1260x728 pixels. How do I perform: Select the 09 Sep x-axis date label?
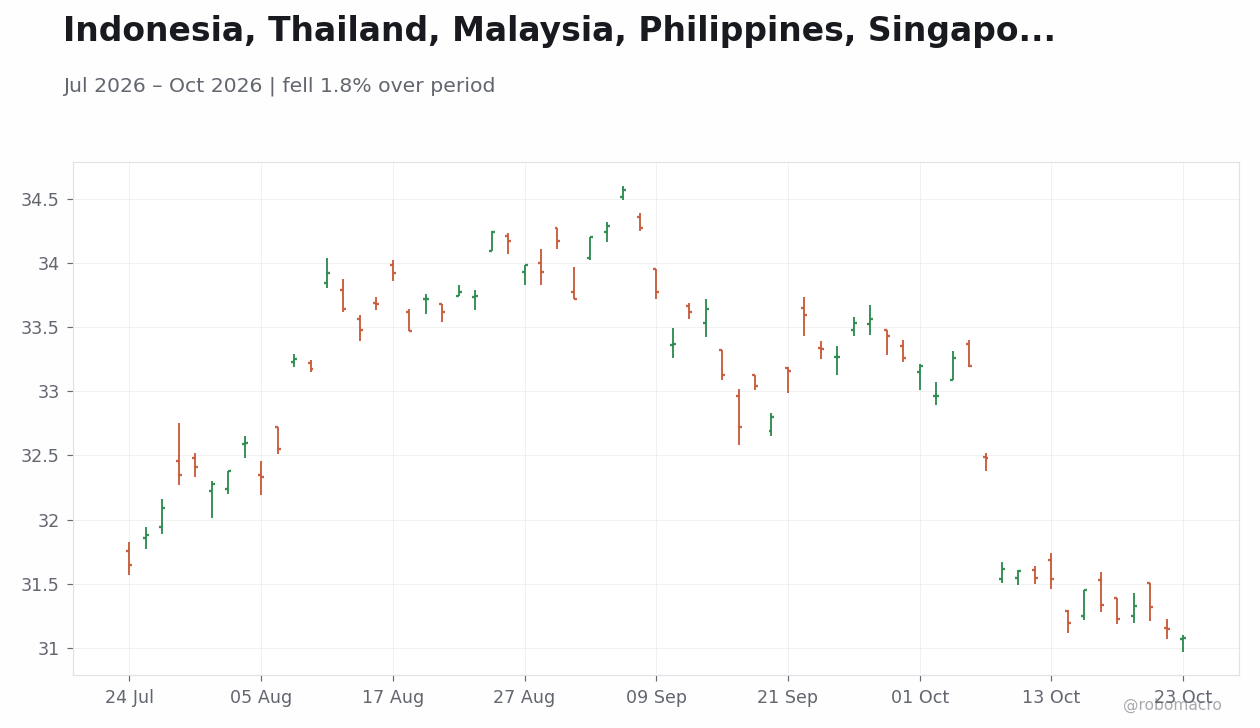(656, 698)
